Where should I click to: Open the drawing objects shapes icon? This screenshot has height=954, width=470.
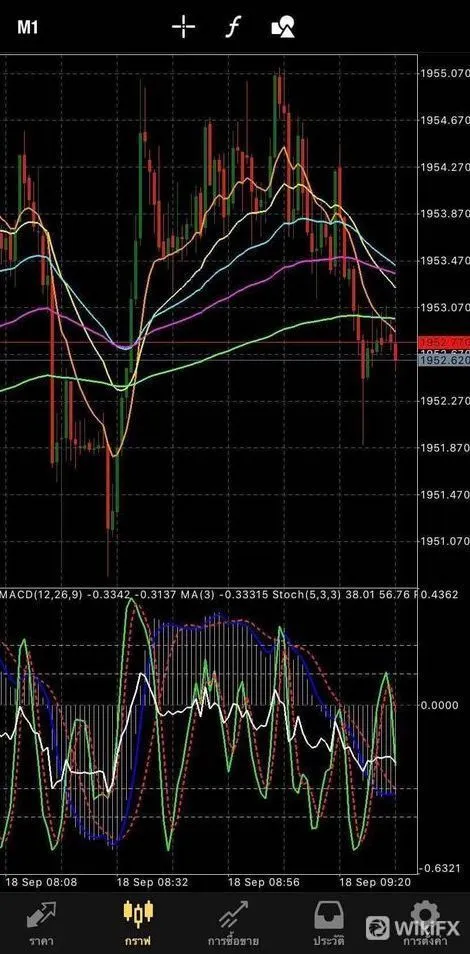[x=283, y=27]
